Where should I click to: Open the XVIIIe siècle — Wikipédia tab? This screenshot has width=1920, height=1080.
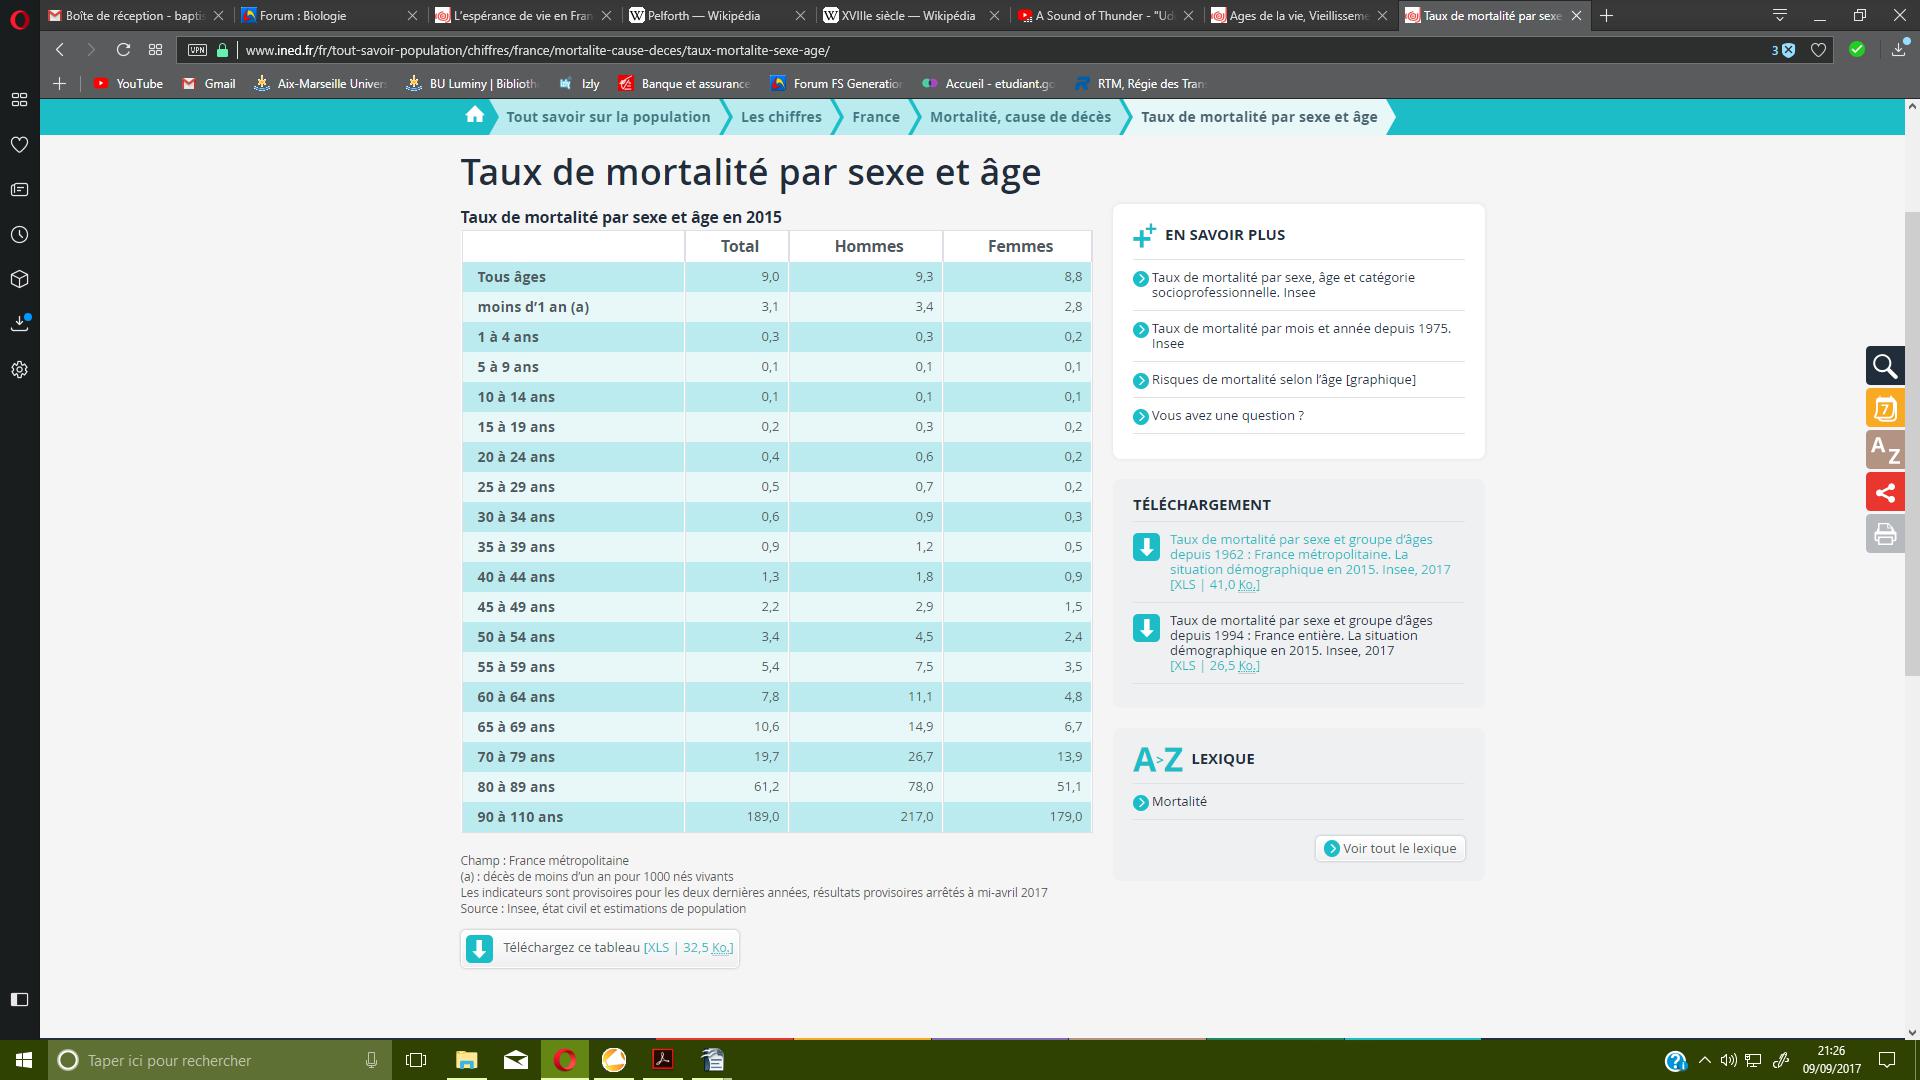click(x=907, y=15)
